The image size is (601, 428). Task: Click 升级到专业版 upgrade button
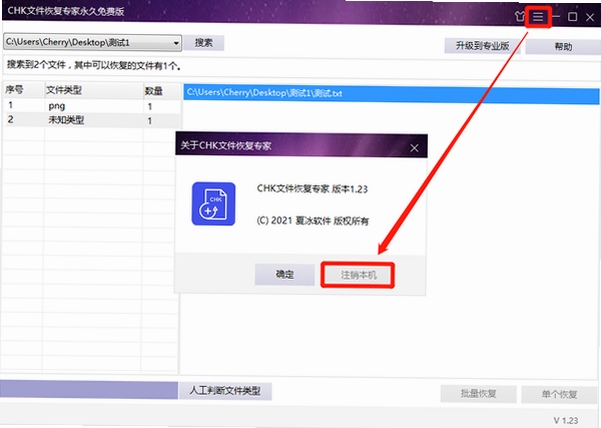(x=482, y=46)
